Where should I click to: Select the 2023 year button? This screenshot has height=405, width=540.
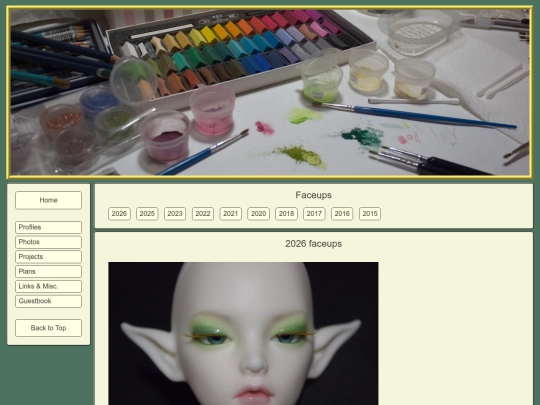click(175, 214)
